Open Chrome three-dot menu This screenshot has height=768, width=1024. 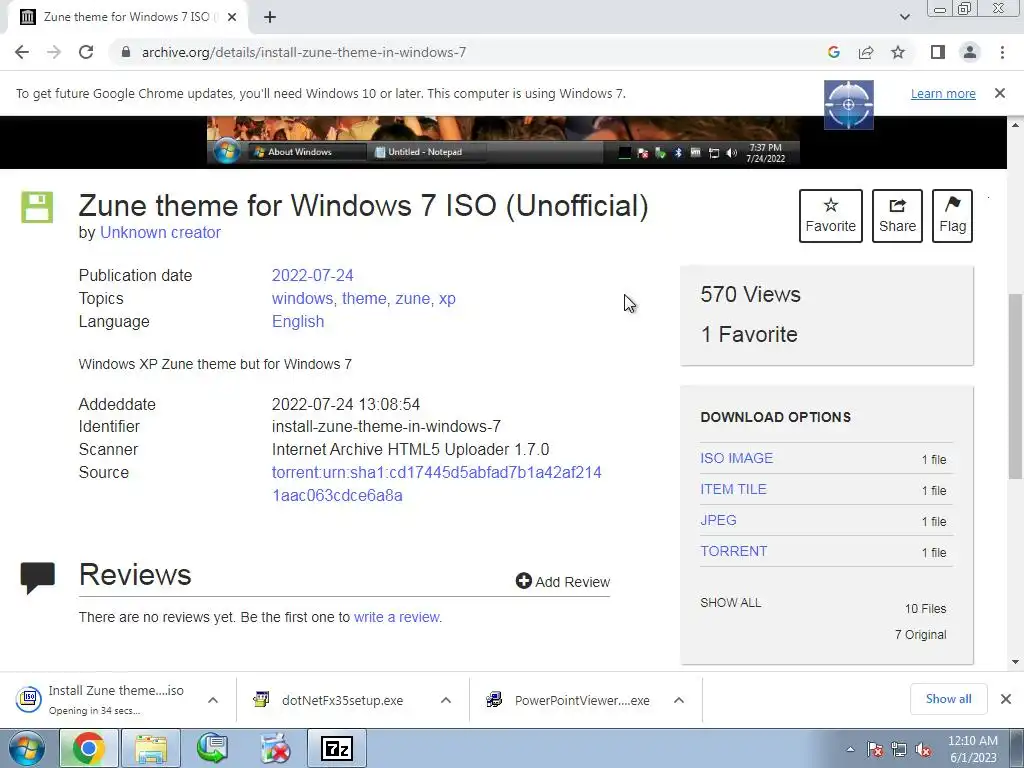click(x=1002, y=52)
